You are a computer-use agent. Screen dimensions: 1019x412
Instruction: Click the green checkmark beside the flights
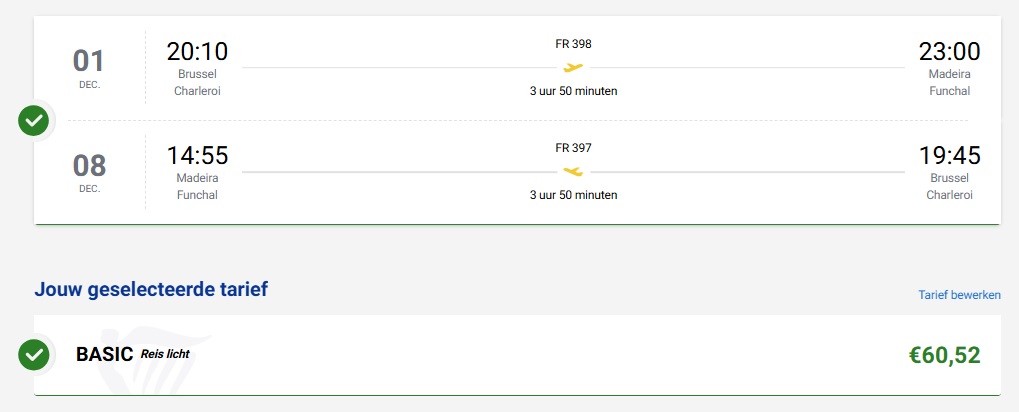pyautogui.click(x=34, y=121)
